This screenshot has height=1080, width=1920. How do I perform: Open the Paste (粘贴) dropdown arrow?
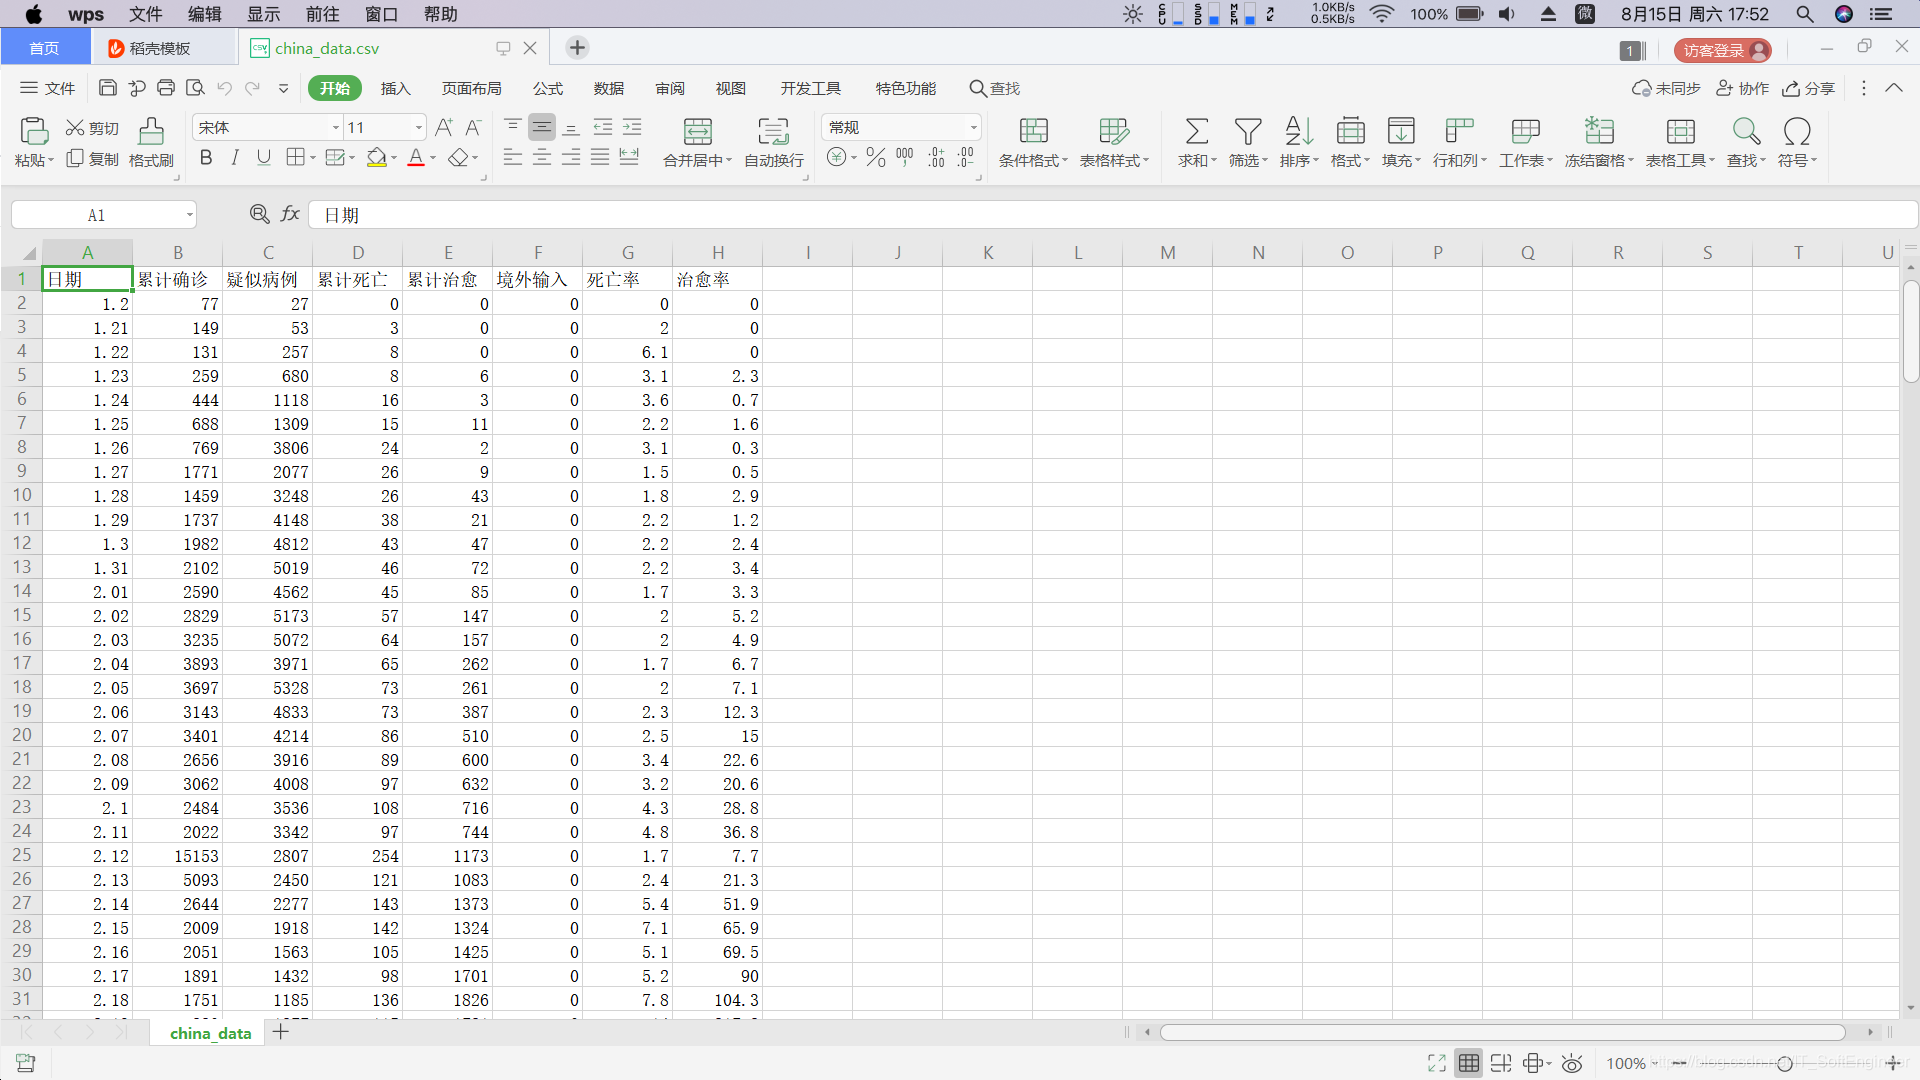[51, 160]
